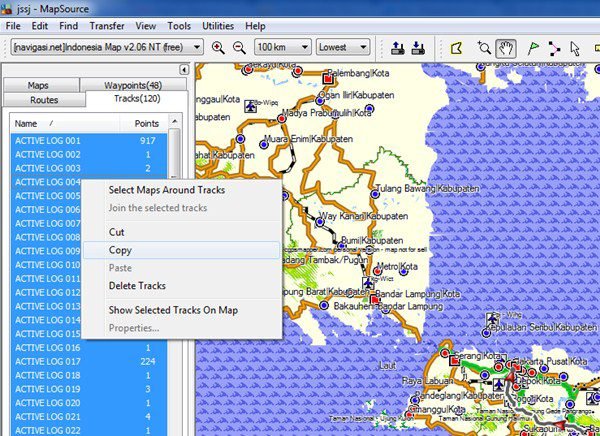Collapse the left data panel arrow
Image resolution: width=600 pixels, height=436 pixels.
tap(184, 69)
